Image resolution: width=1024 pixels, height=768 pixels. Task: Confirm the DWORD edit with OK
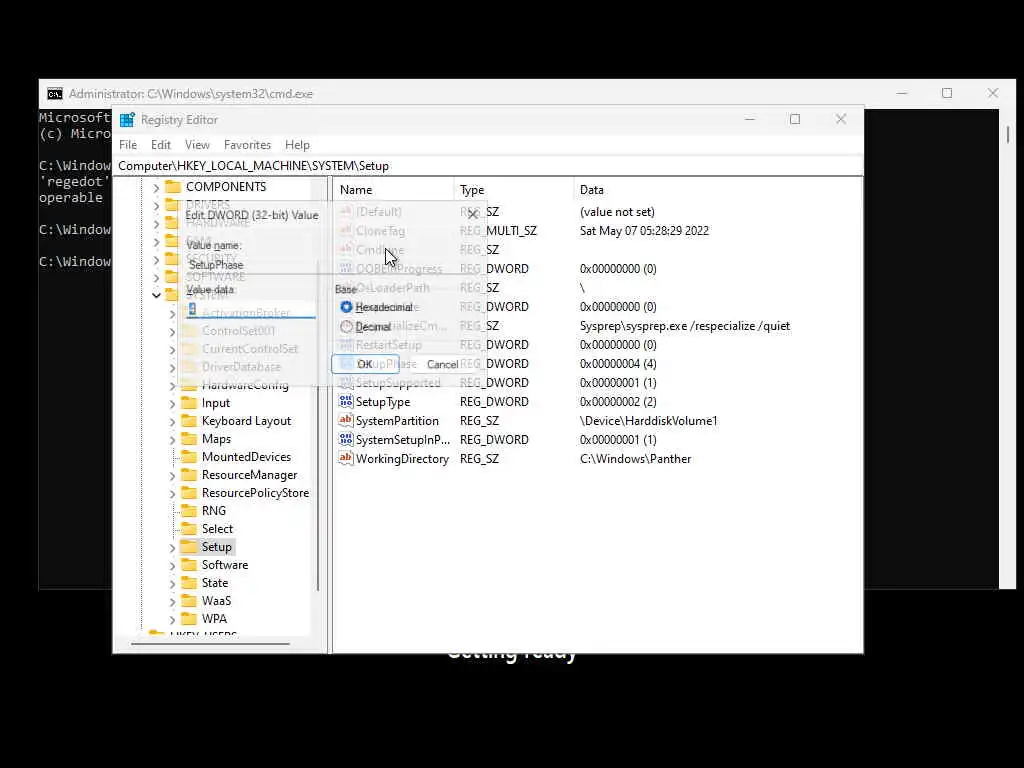[365, 364]
